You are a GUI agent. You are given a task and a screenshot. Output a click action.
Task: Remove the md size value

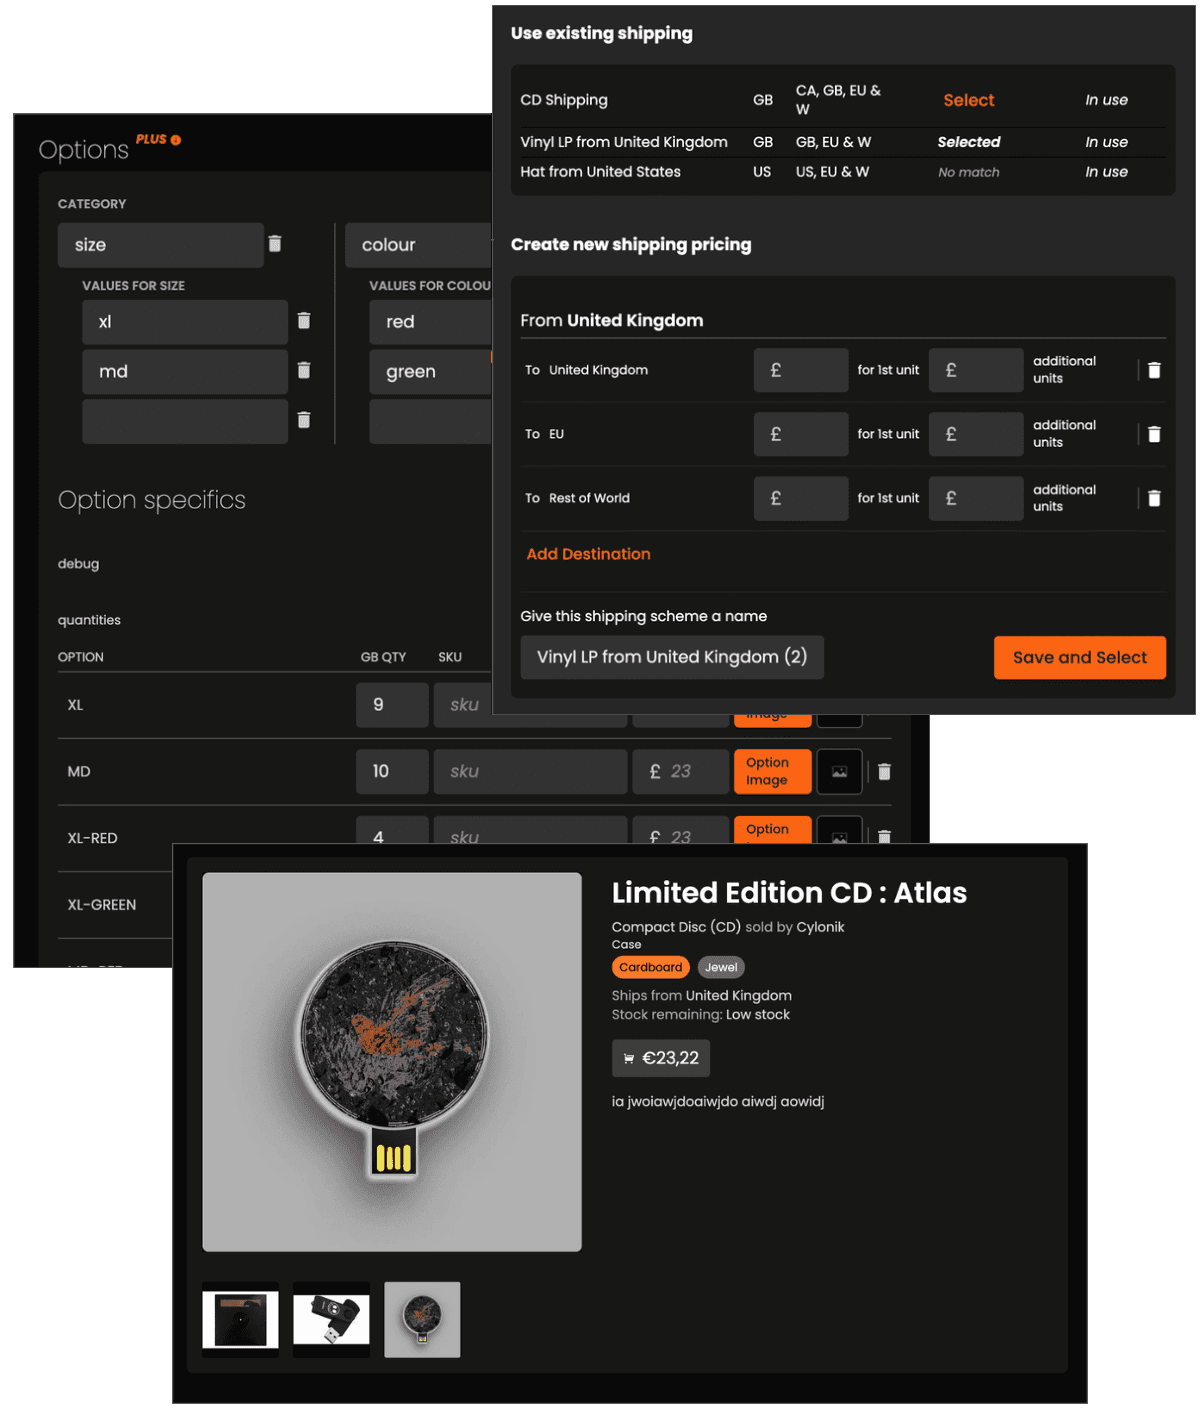(304, 371)
